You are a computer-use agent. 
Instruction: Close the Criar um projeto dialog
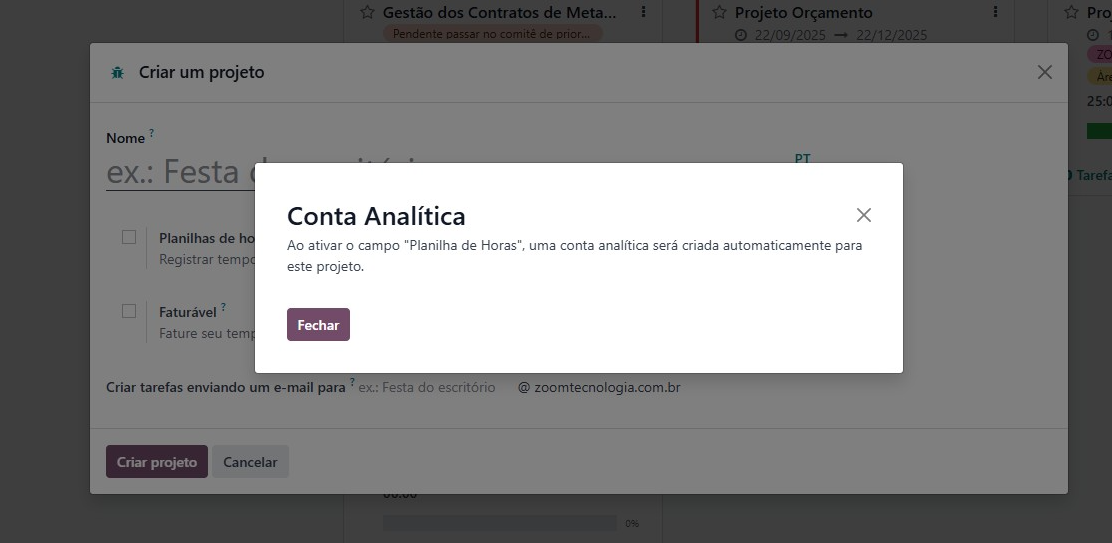click(1044, 72)
